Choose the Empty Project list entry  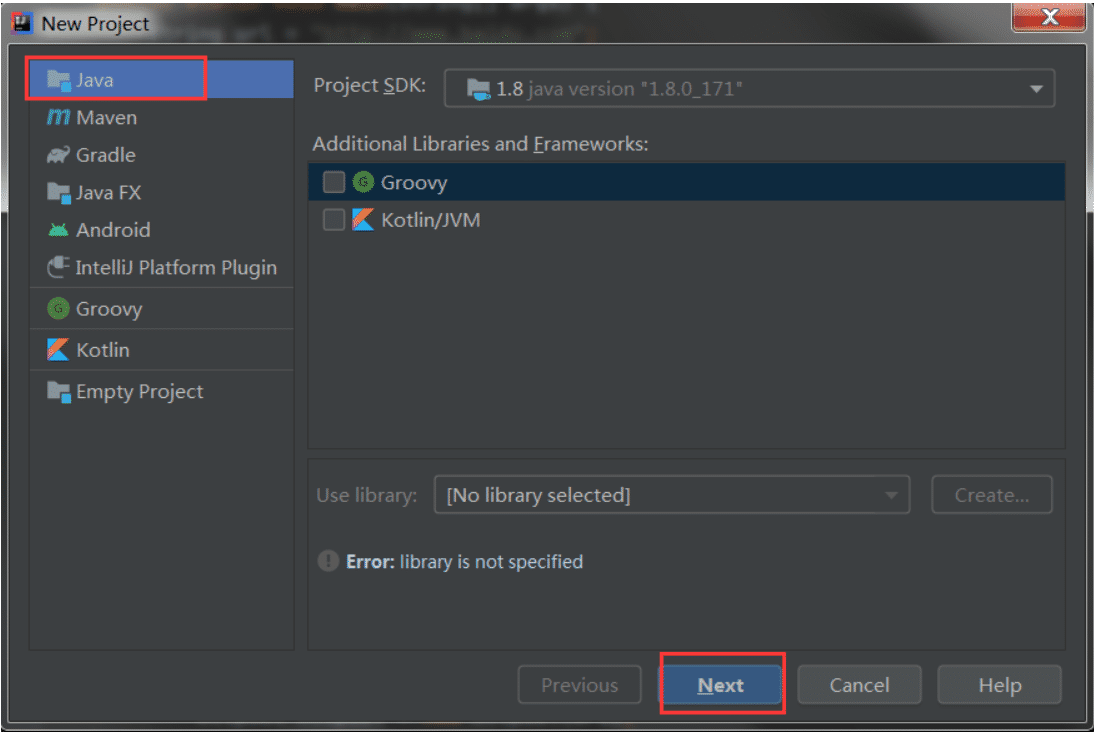[x=139, y=392]
